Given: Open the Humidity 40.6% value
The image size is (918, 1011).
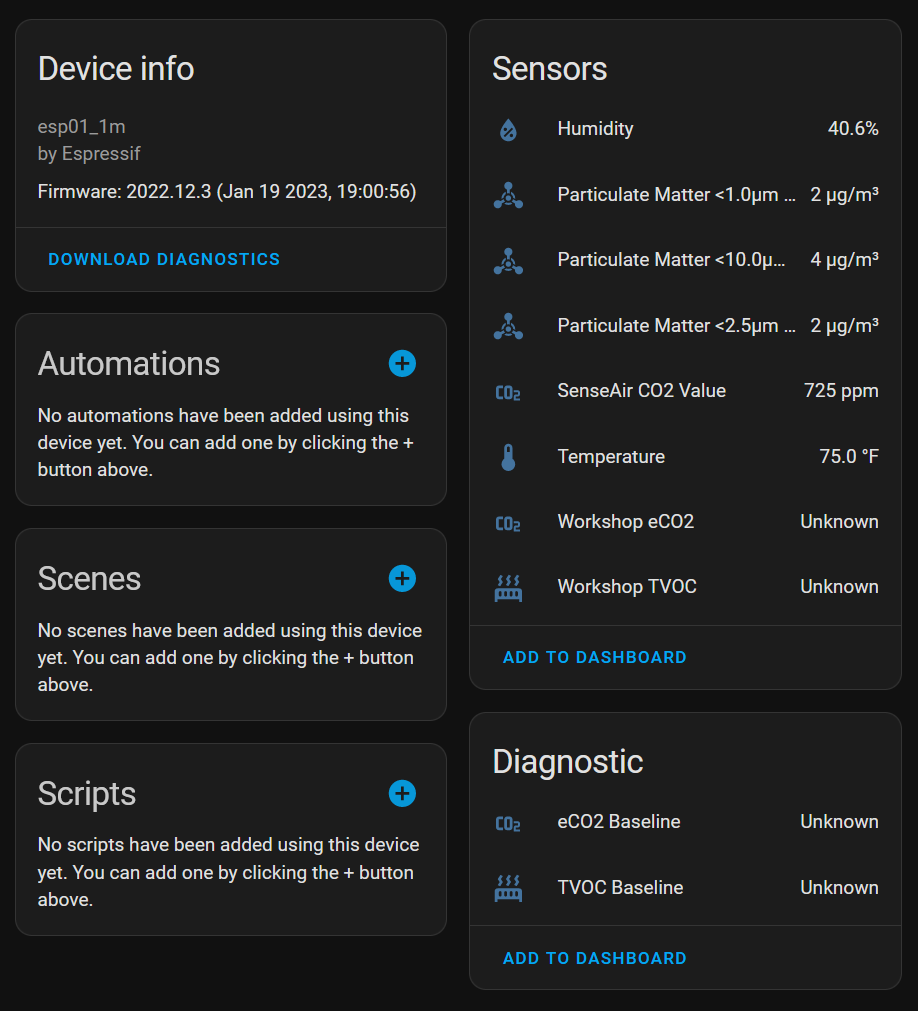Looking at the screenshot, I should click(853, 128).
